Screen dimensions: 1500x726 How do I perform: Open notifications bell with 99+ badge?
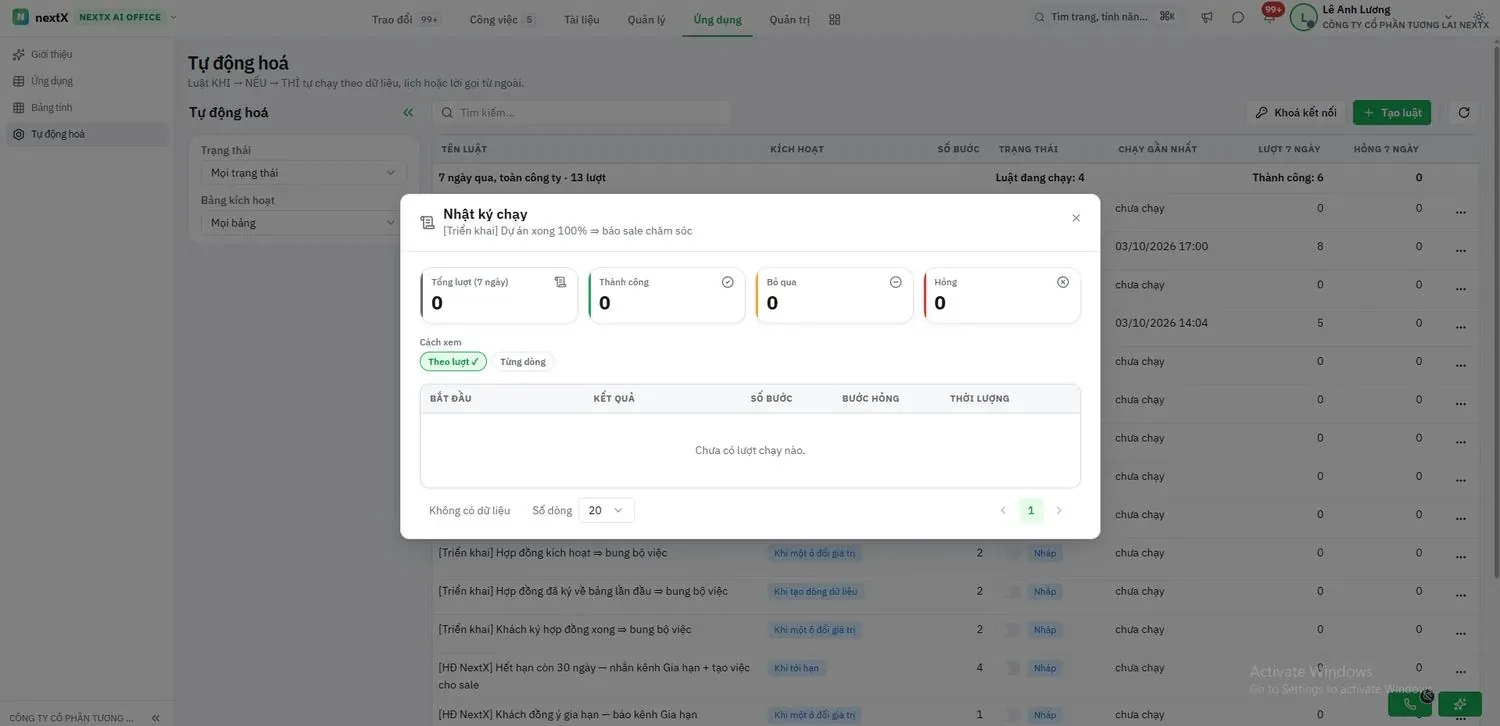point(1270,16)
